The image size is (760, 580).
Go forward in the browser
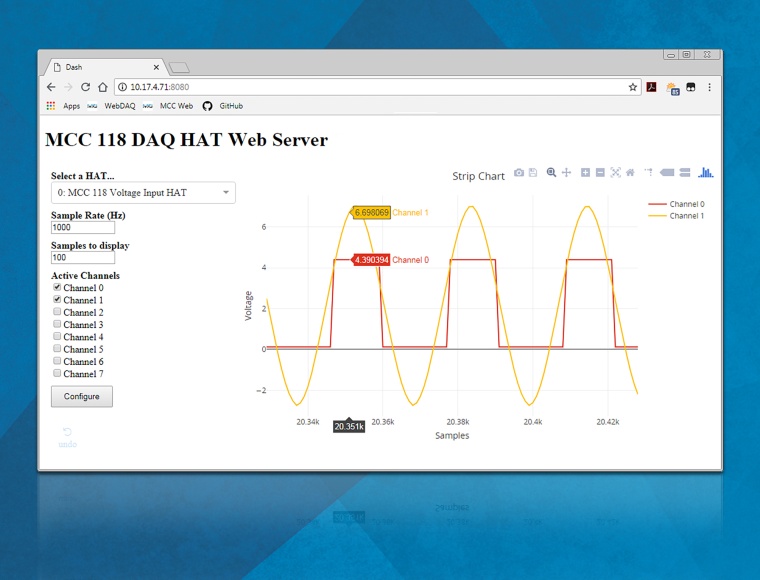coord(68,87)
